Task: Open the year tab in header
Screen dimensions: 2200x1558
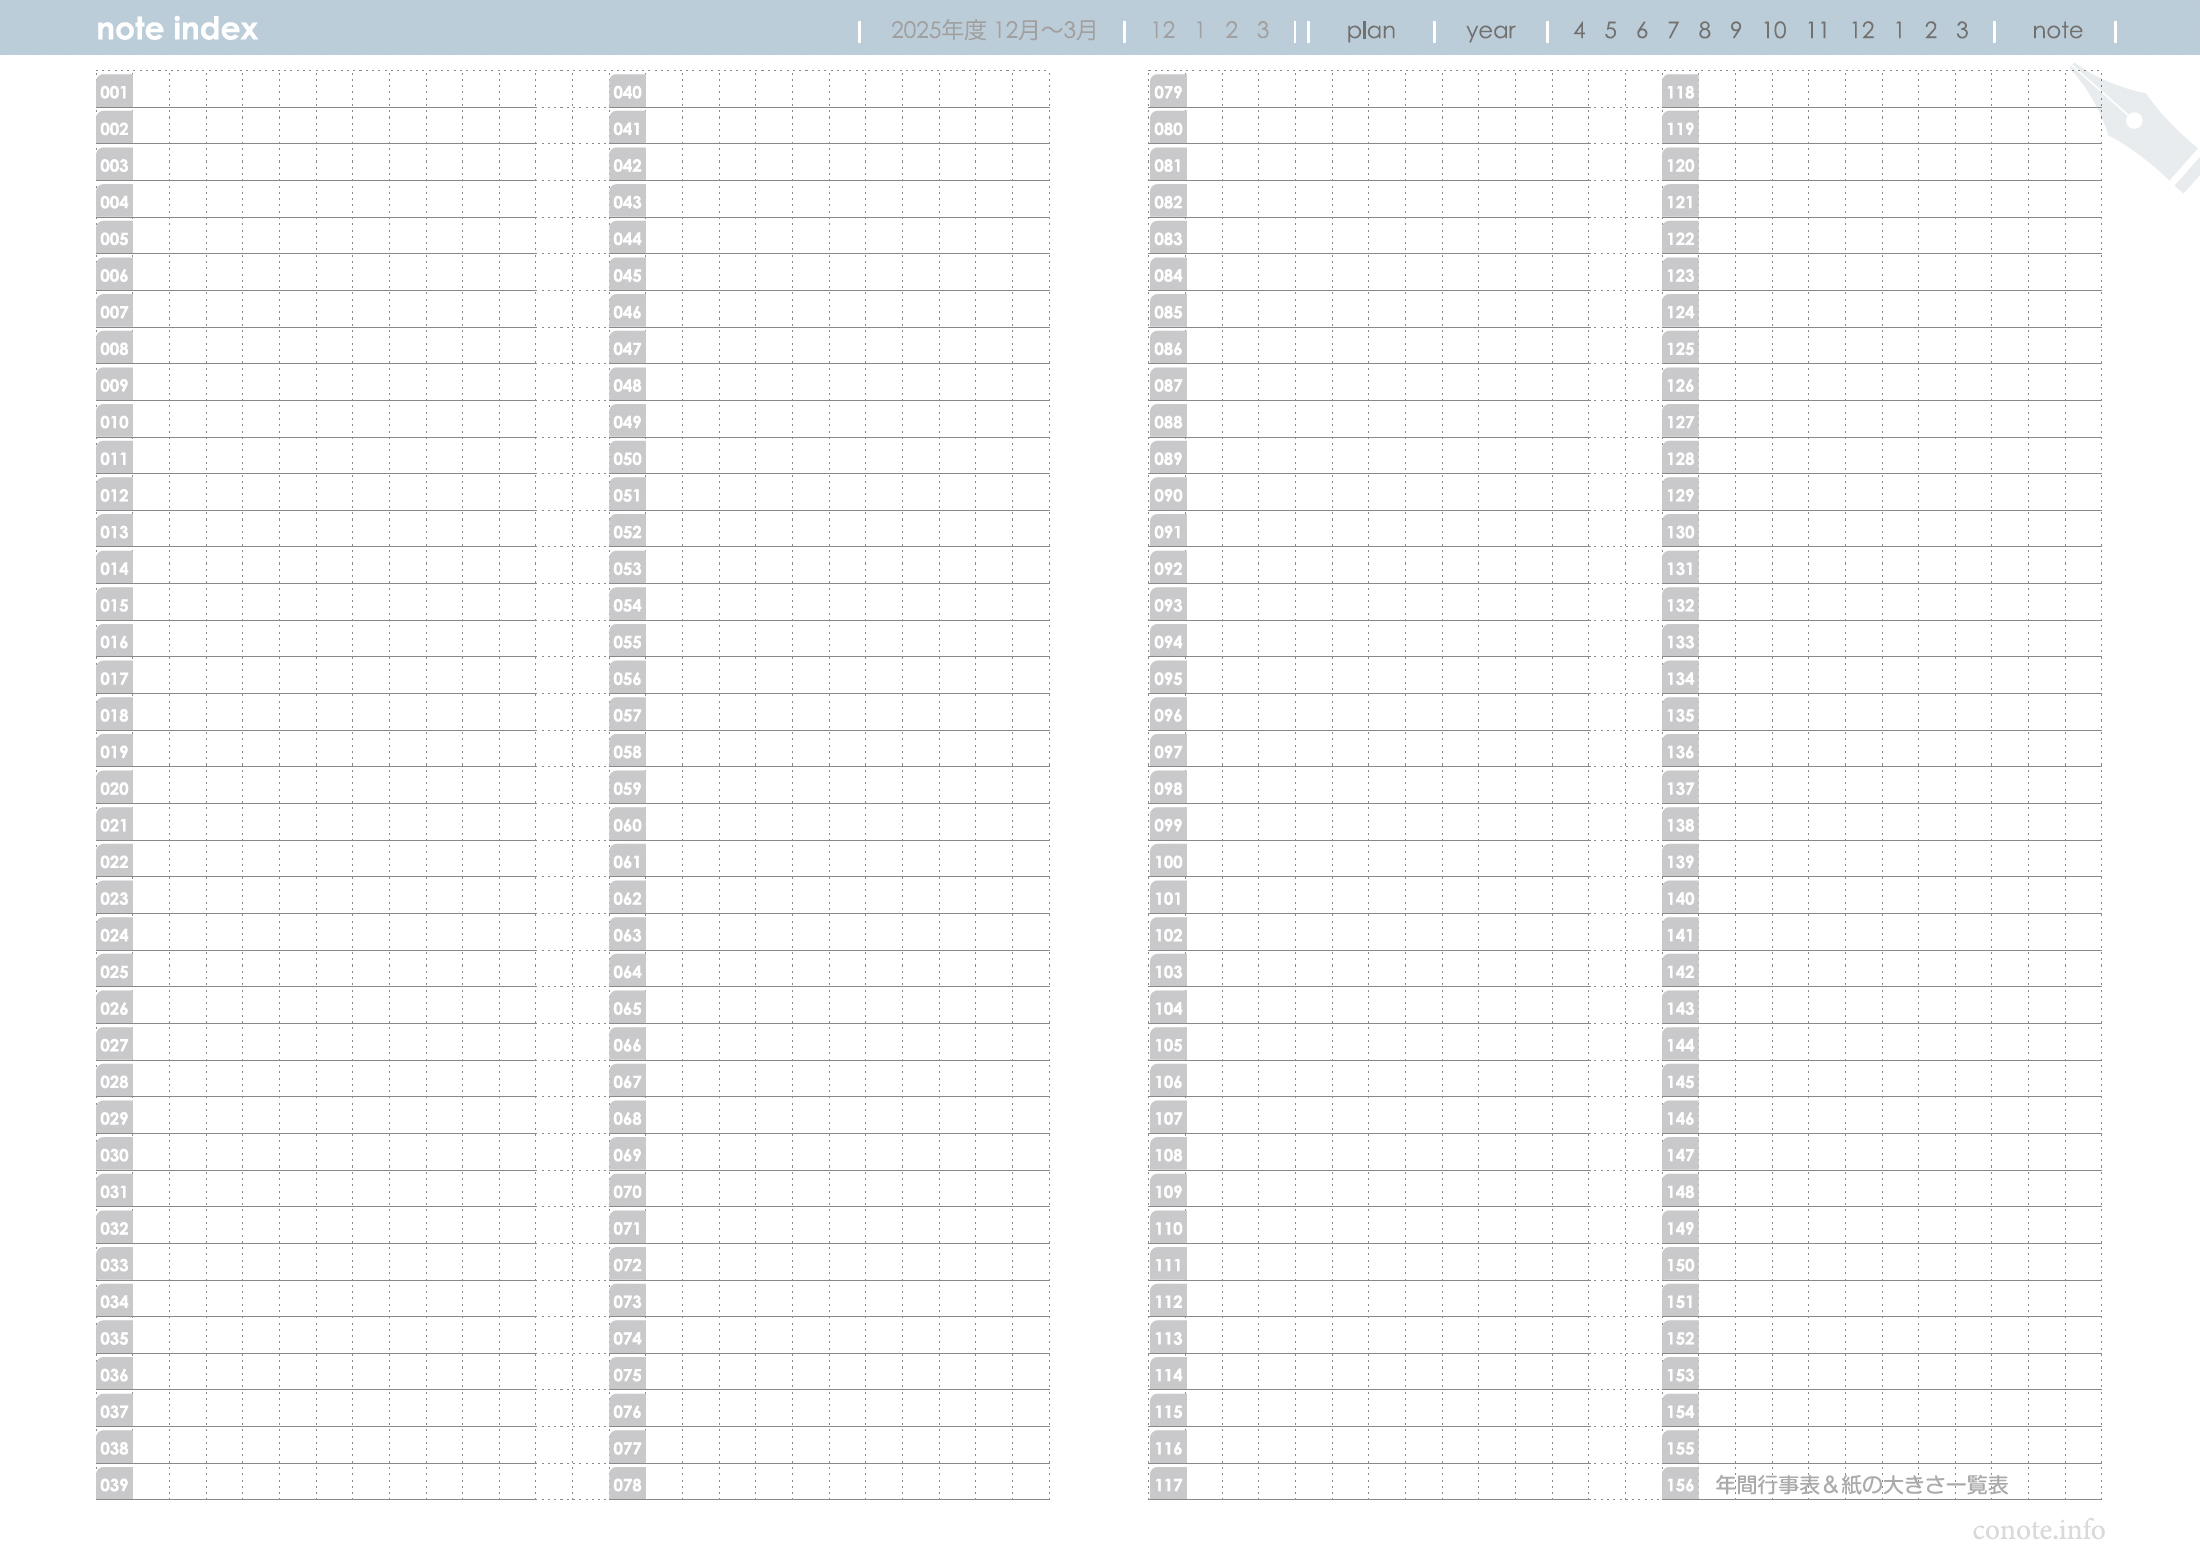Action: (x=1490, y=30)
